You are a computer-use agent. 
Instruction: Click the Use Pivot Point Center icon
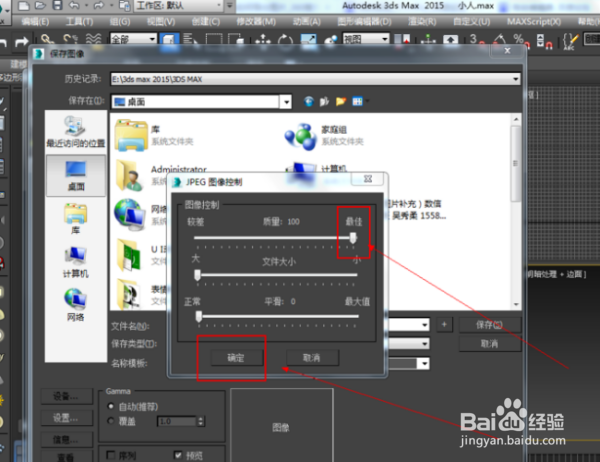tap(402, 39)
